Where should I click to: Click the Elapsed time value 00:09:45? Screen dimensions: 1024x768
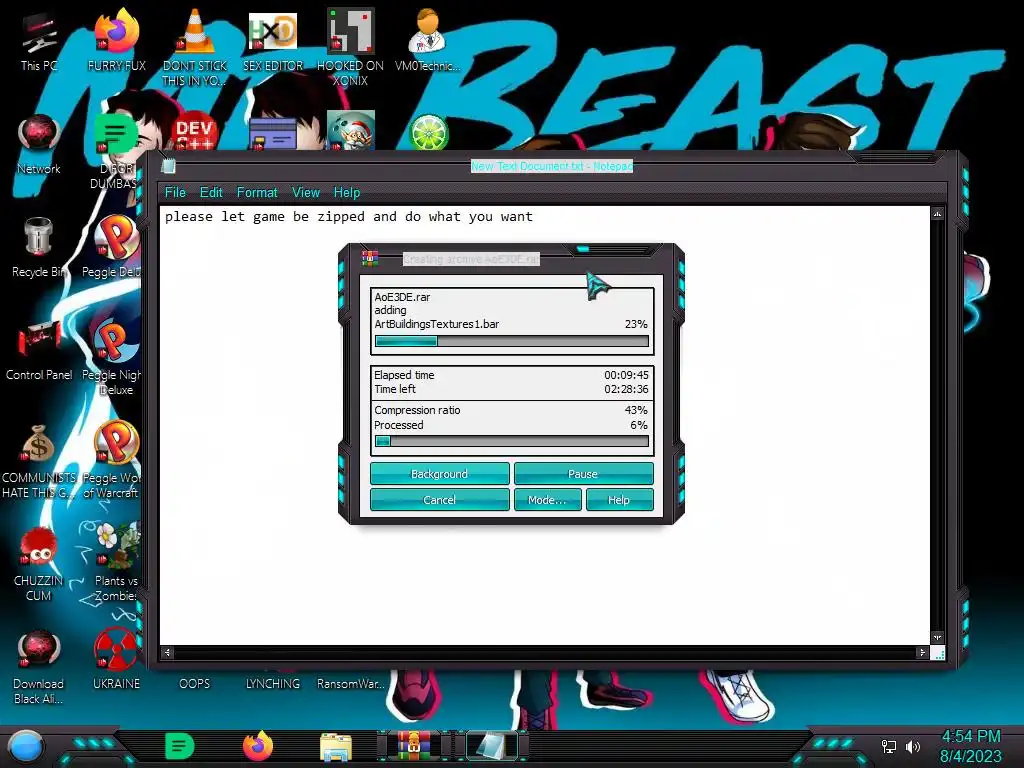pyautogui.click(x=626, y=375)
